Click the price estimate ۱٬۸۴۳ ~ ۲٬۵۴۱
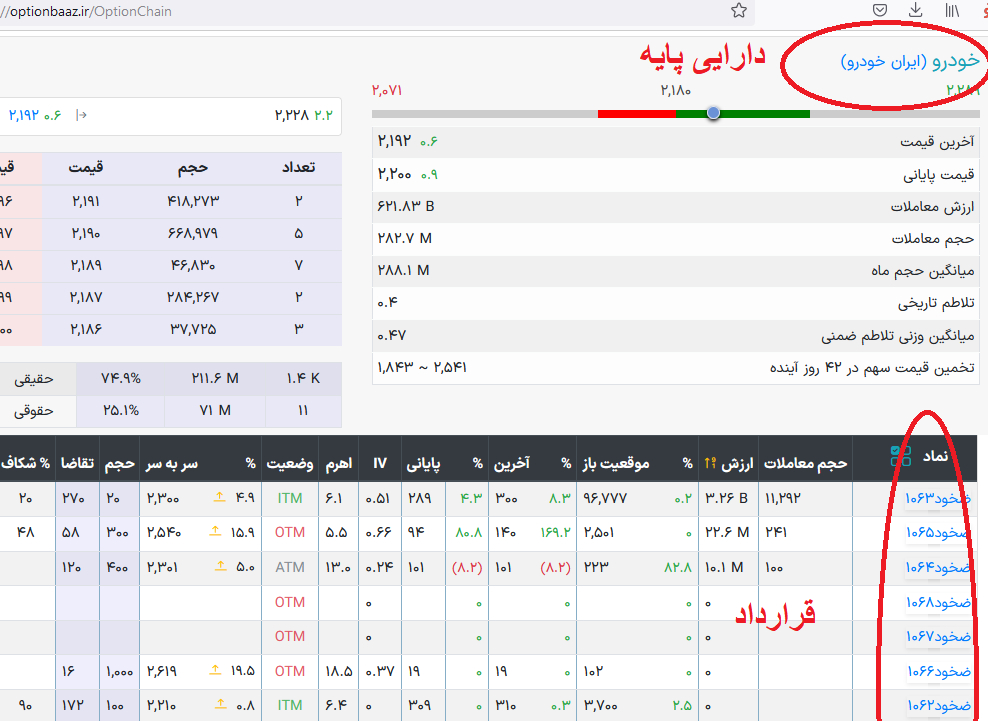 point(422,367)
